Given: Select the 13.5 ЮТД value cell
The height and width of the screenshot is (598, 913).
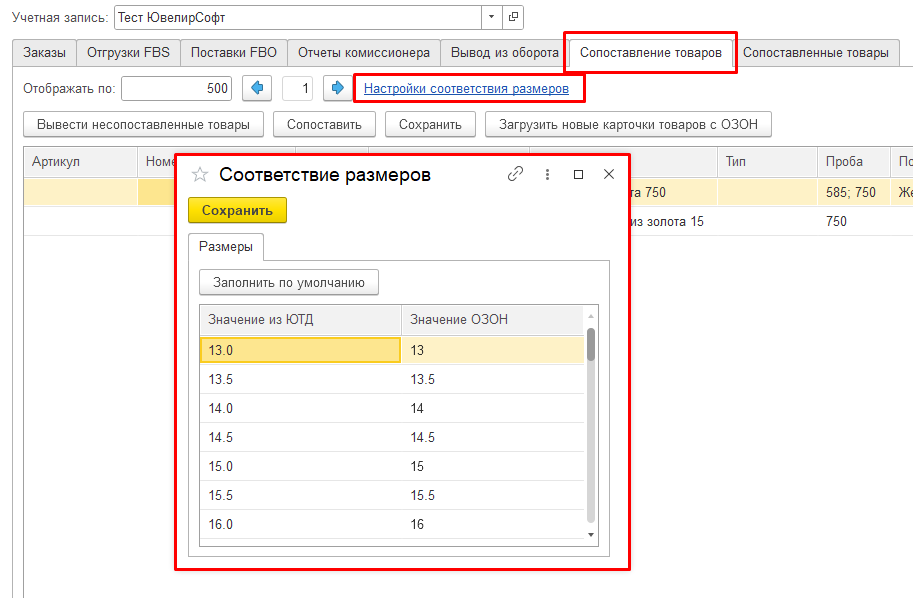Looking at the screenshot, I should [300, 379].
